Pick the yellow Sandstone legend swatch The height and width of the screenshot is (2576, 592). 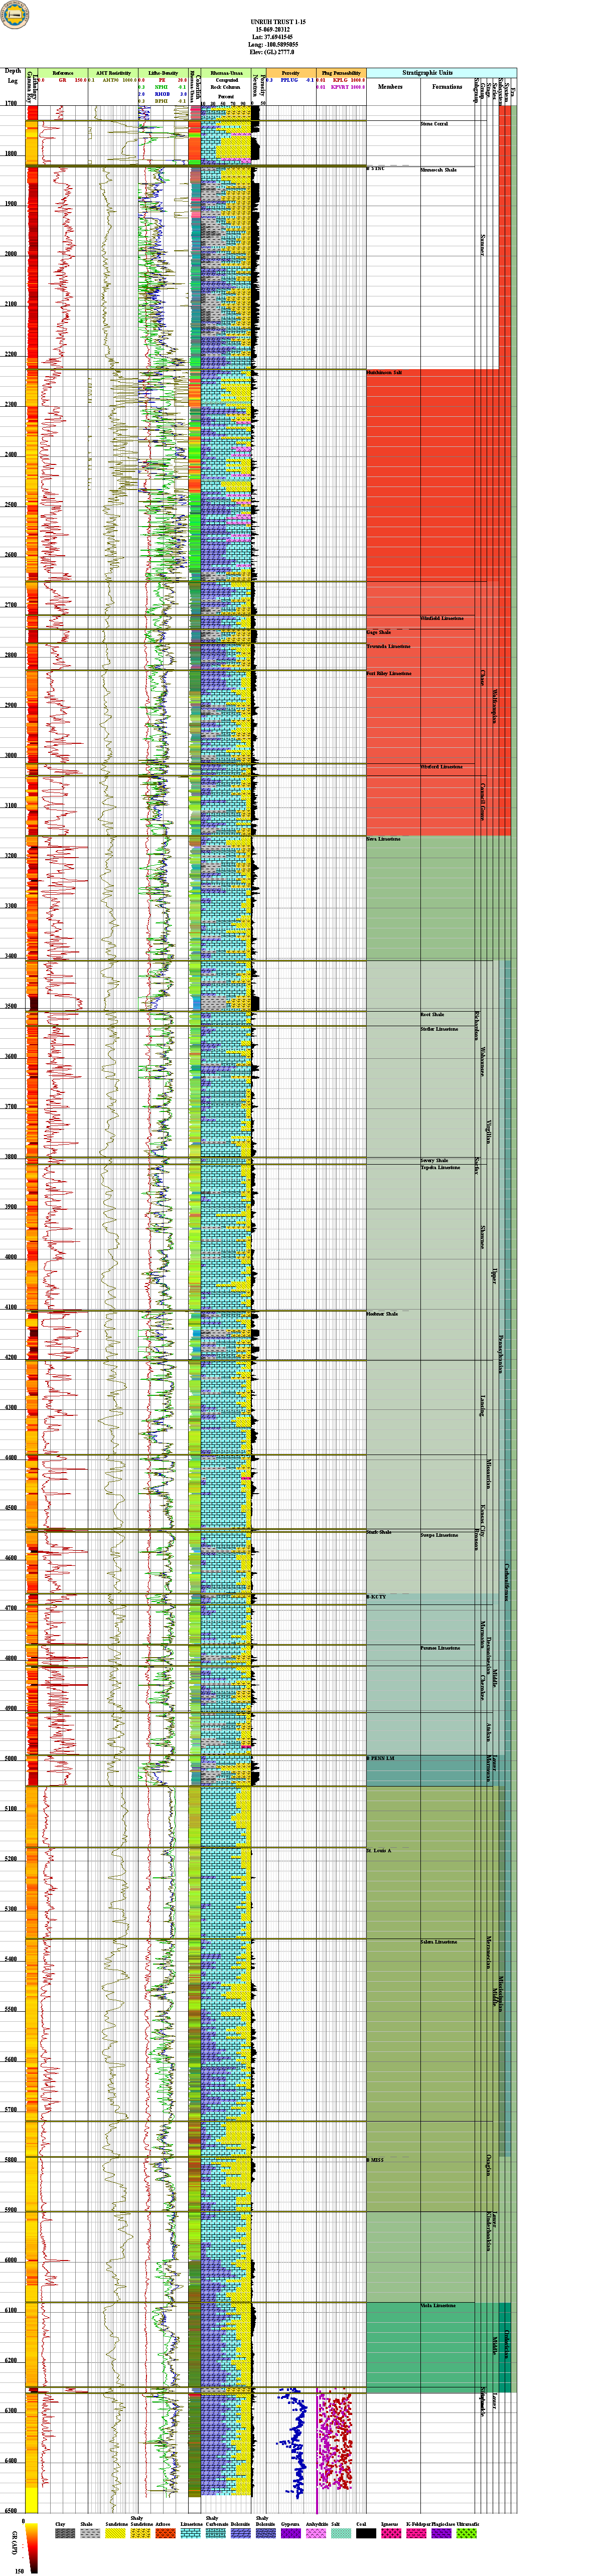coord(115,2534)
